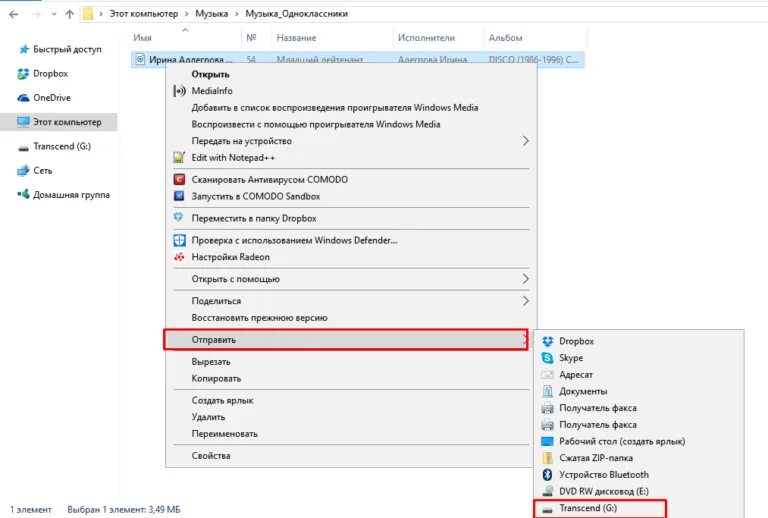Click the Back navigation arrow
The image size is (768, 518).
coord(14,14)
